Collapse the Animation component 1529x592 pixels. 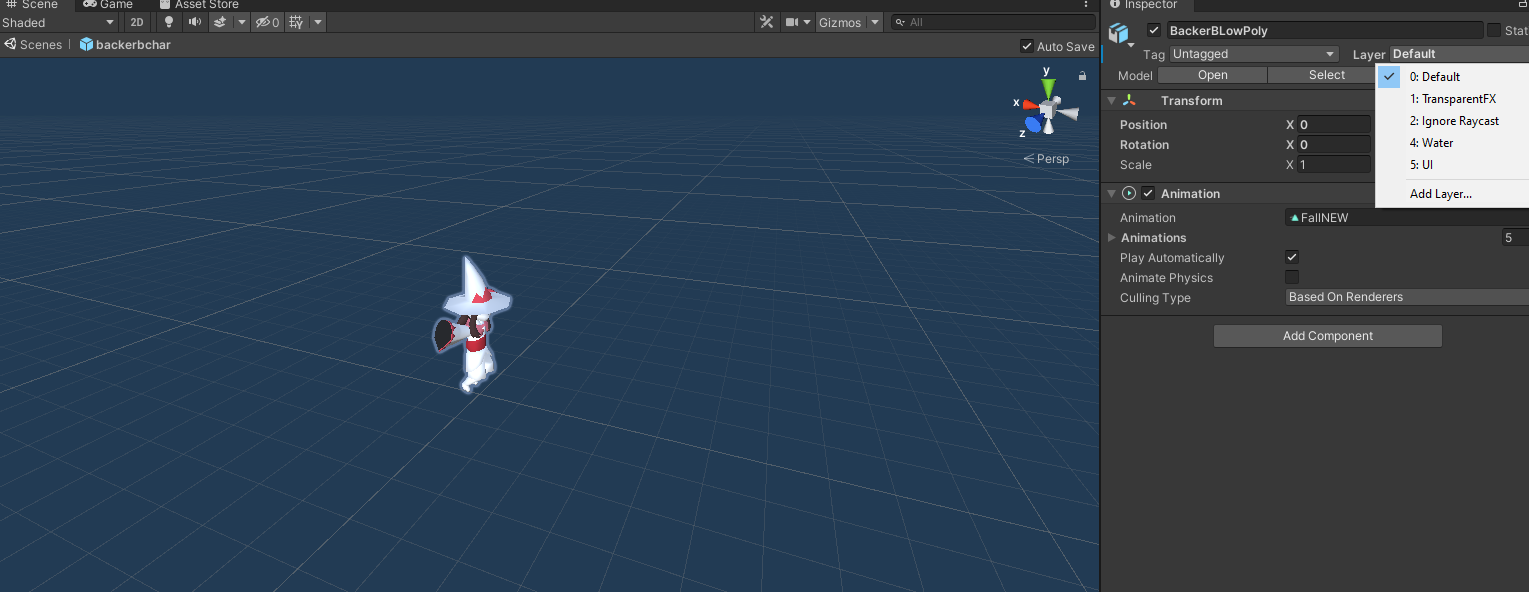tap(1111, 193)
